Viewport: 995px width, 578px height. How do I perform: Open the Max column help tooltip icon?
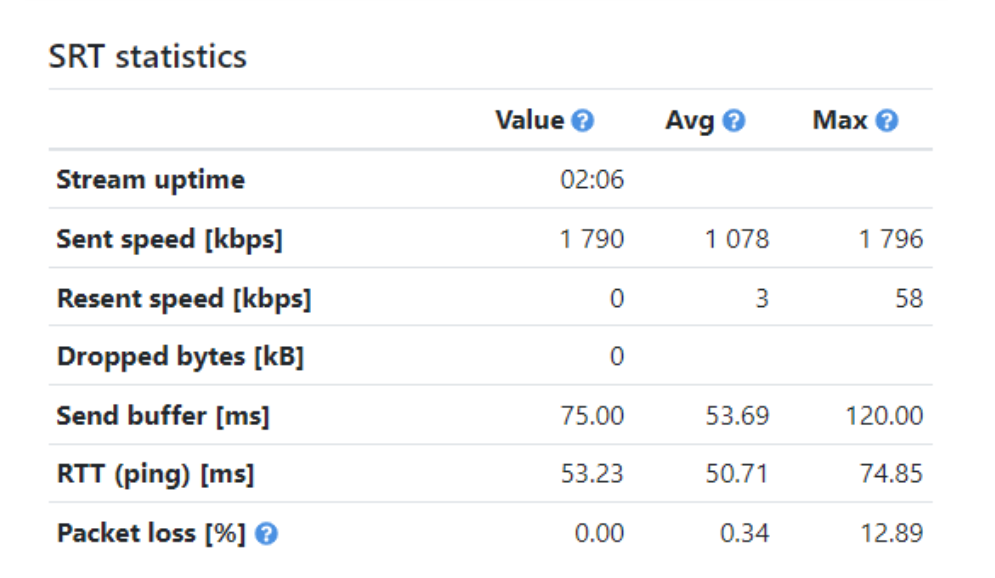[x=886, y=120]
